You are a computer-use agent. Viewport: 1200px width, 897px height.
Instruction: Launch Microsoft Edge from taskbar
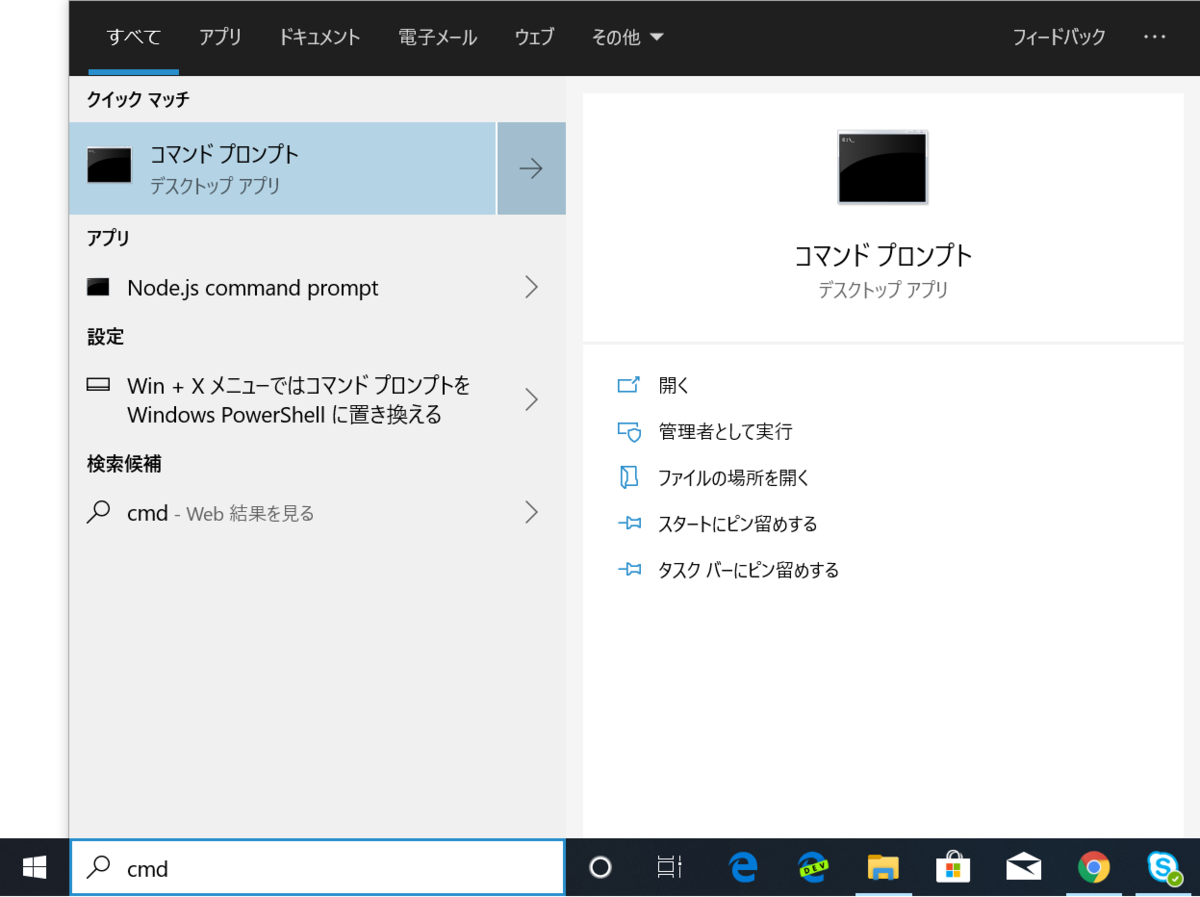[743, 867]
